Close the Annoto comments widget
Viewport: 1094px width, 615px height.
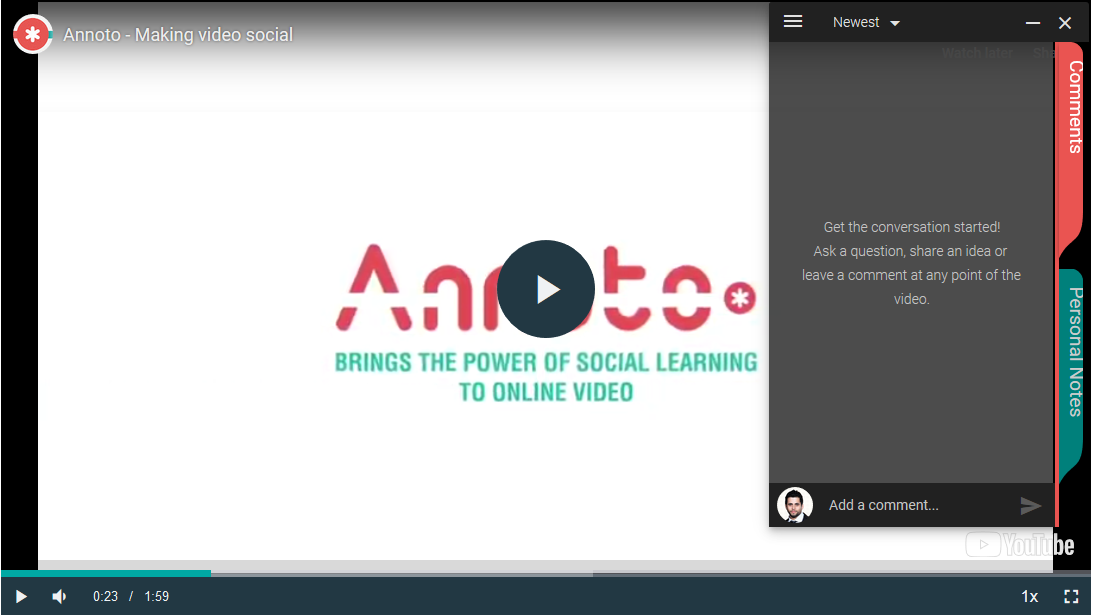pos(1065,23)
